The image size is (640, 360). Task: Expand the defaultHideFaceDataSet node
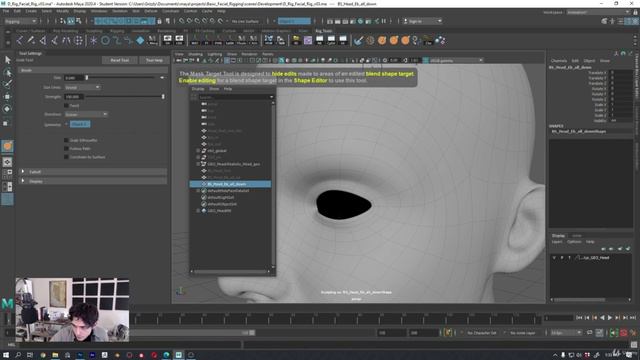tap(198, 191)
